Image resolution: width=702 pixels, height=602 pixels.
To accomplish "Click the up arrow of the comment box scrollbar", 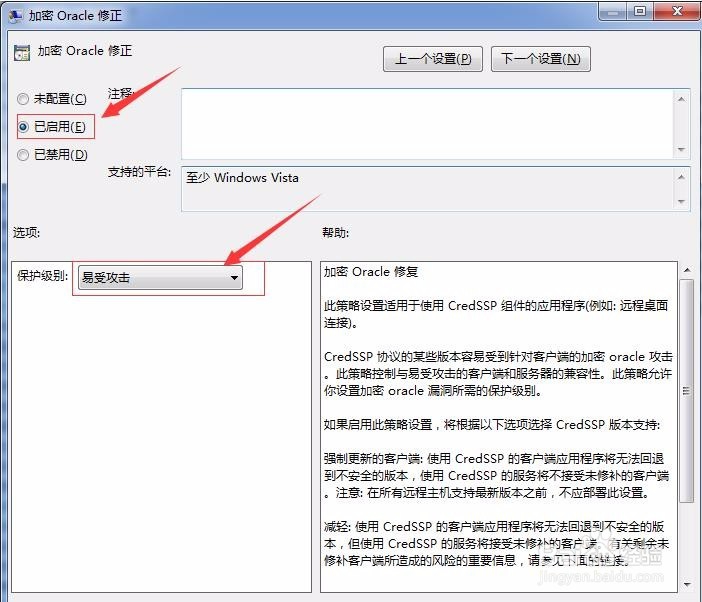I will pos(681,99).
